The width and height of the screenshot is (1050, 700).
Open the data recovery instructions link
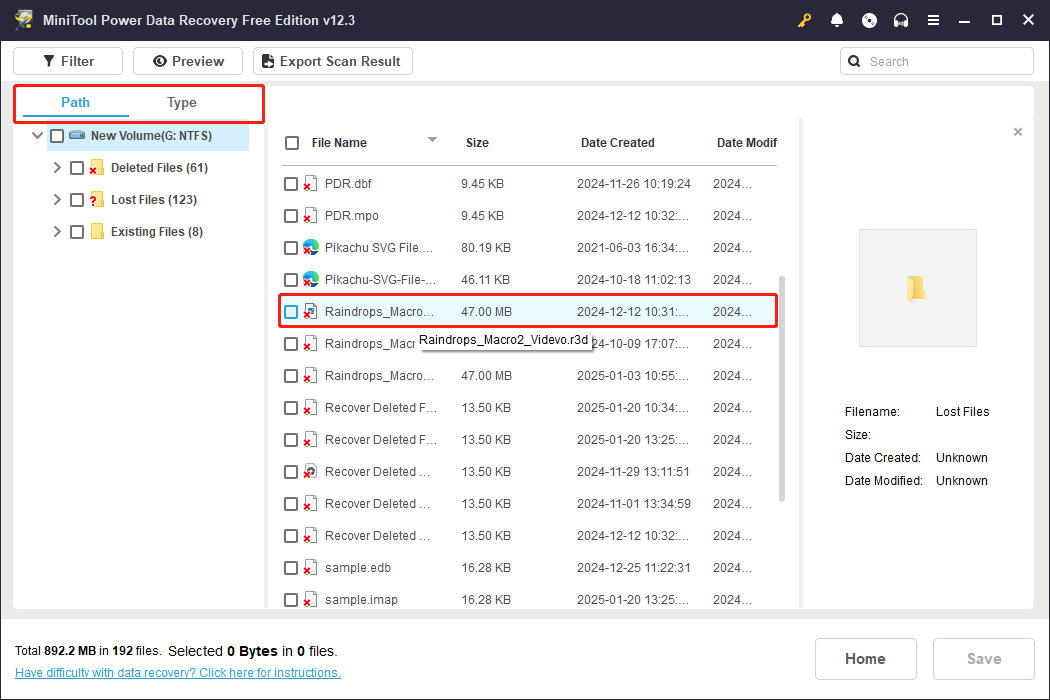click(178, 673)
